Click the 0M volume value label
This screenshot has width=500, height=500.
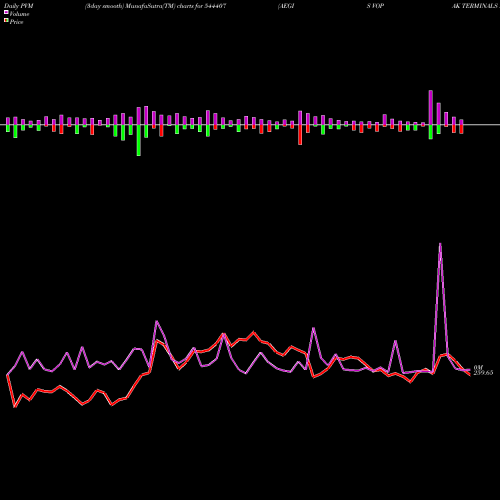[478, 367]
